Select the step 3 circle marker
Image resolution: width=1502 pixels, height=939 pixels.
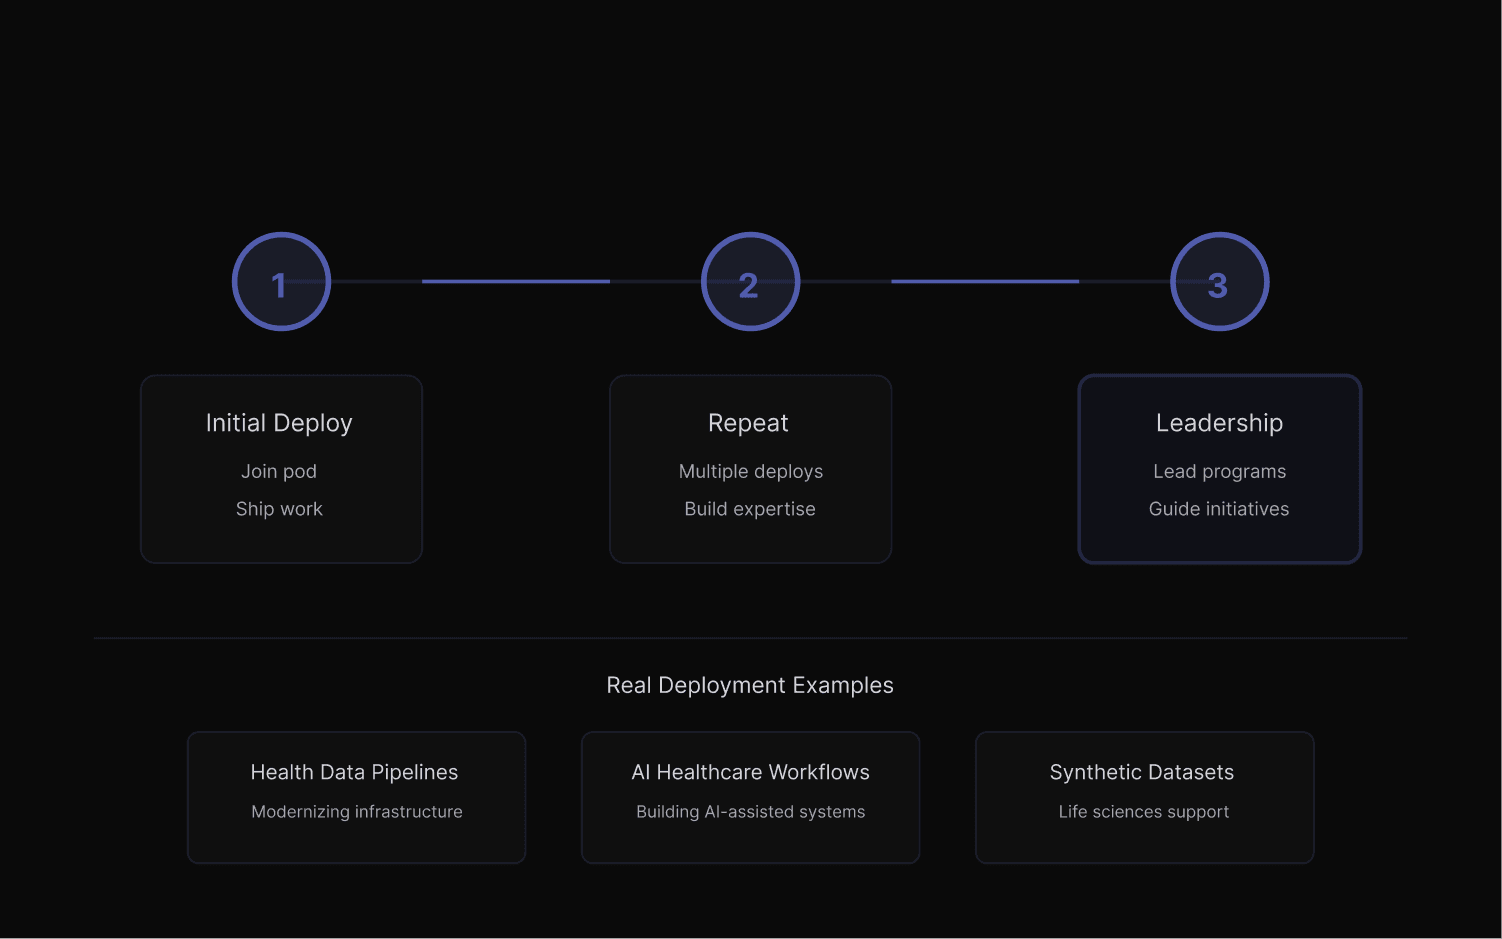click(x=1219, y=282)
